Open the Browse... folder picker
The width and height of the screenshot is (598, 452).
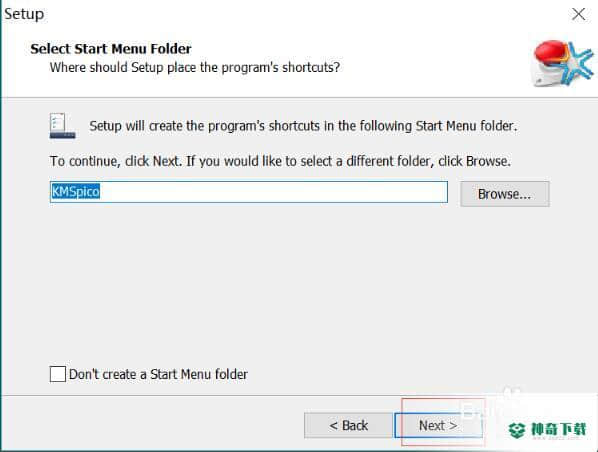pos(505,194)
